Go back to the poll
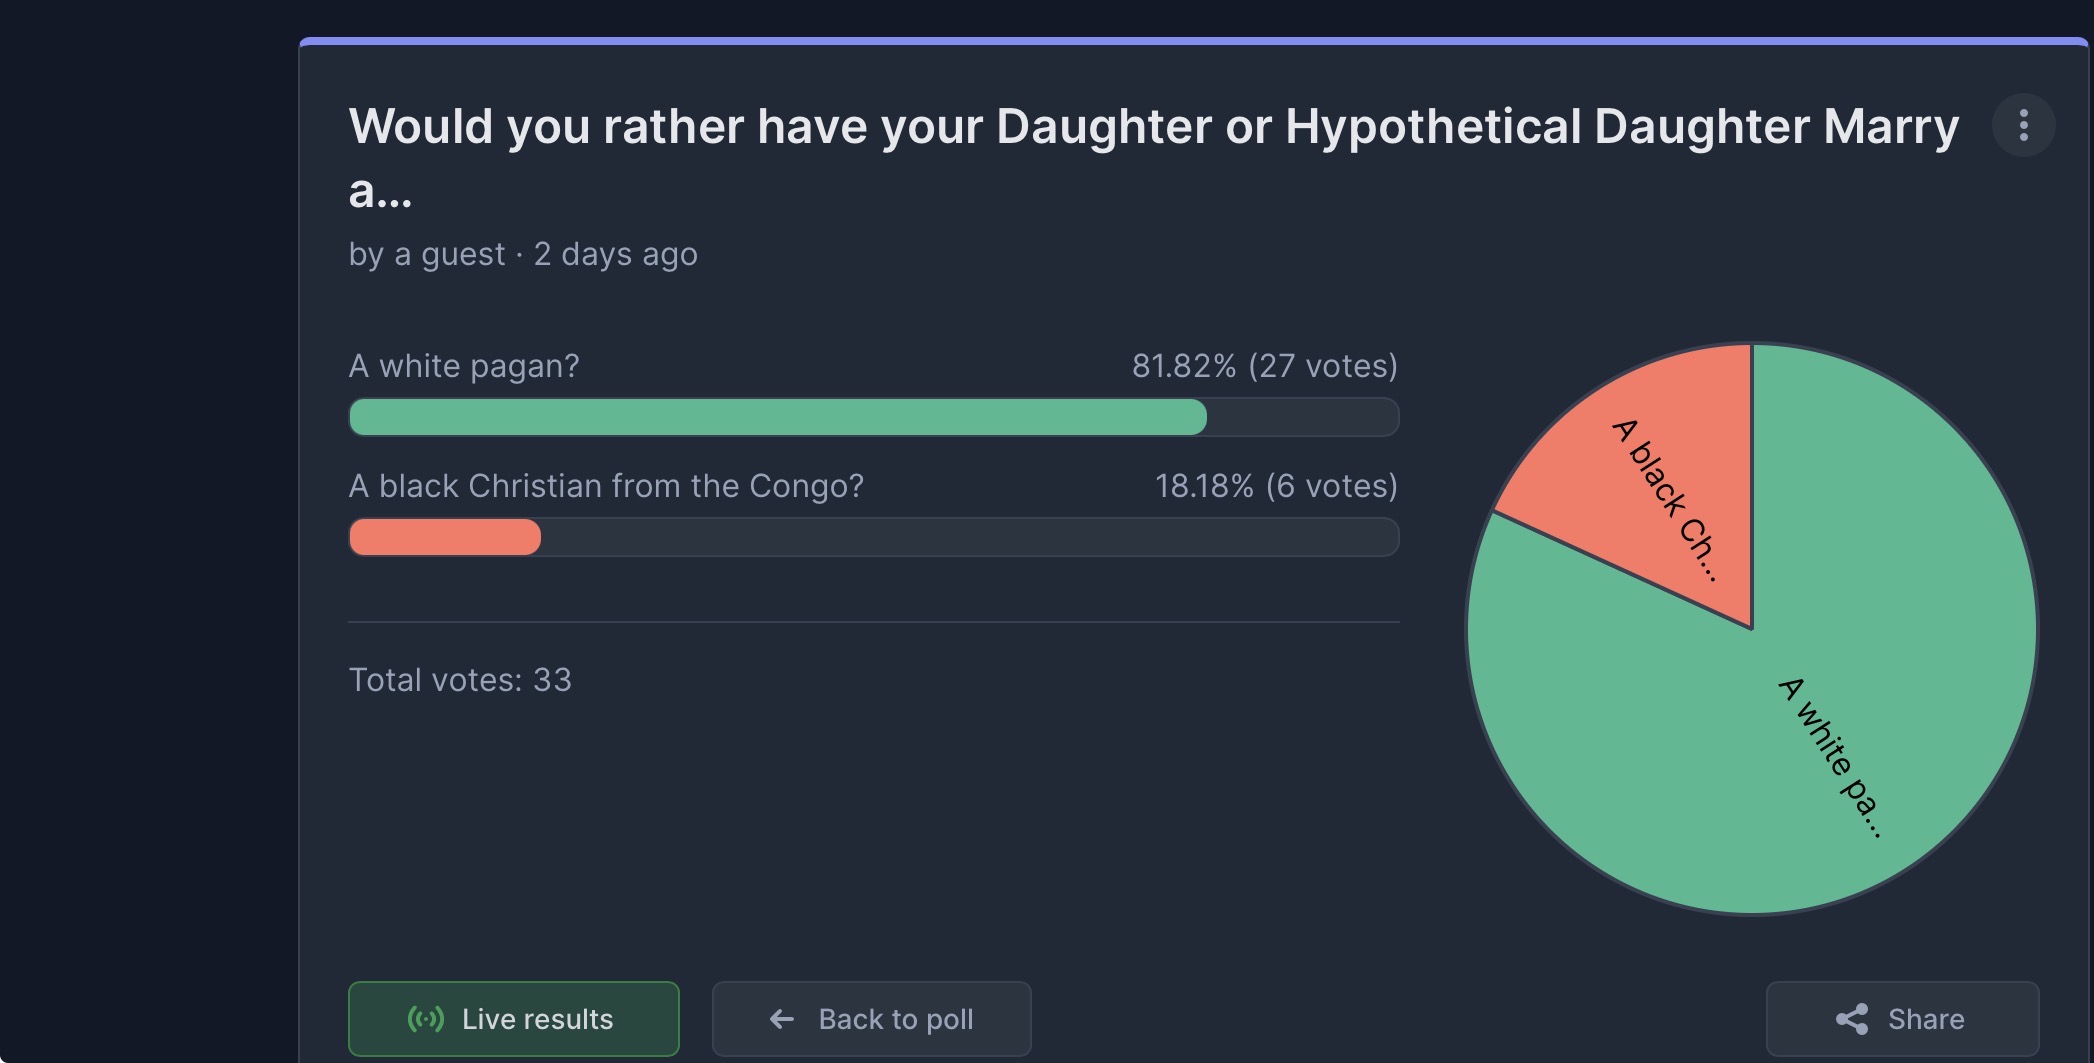Screen dimensions: 2094x1063 click(871, 1019)
